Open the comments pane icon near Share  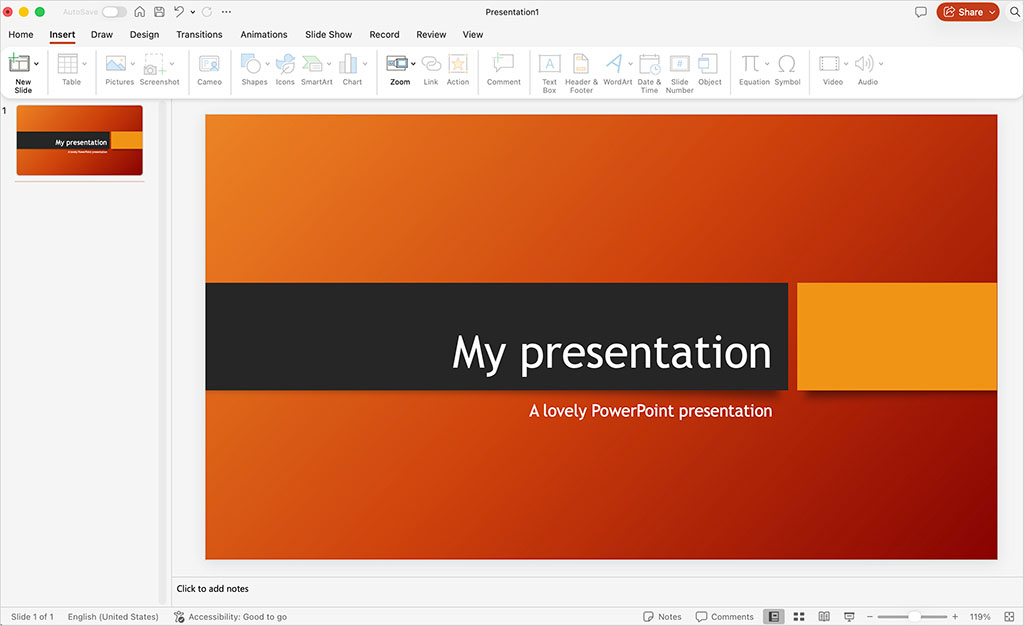tap(921, 12)
